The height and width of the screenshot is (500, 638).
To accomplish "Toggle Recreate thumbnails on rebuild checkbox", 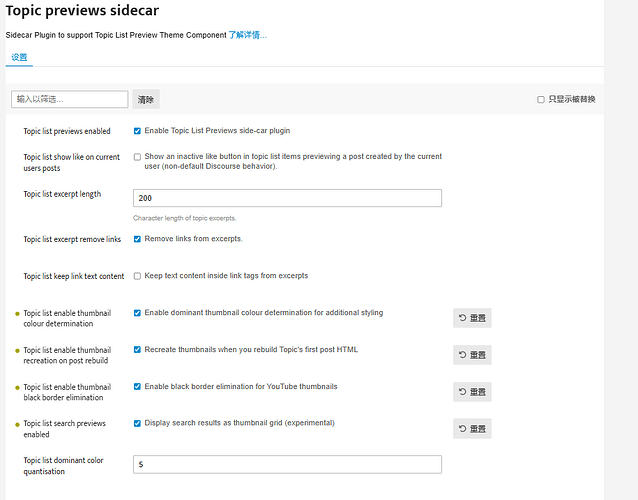I will [x=138, y=350].
